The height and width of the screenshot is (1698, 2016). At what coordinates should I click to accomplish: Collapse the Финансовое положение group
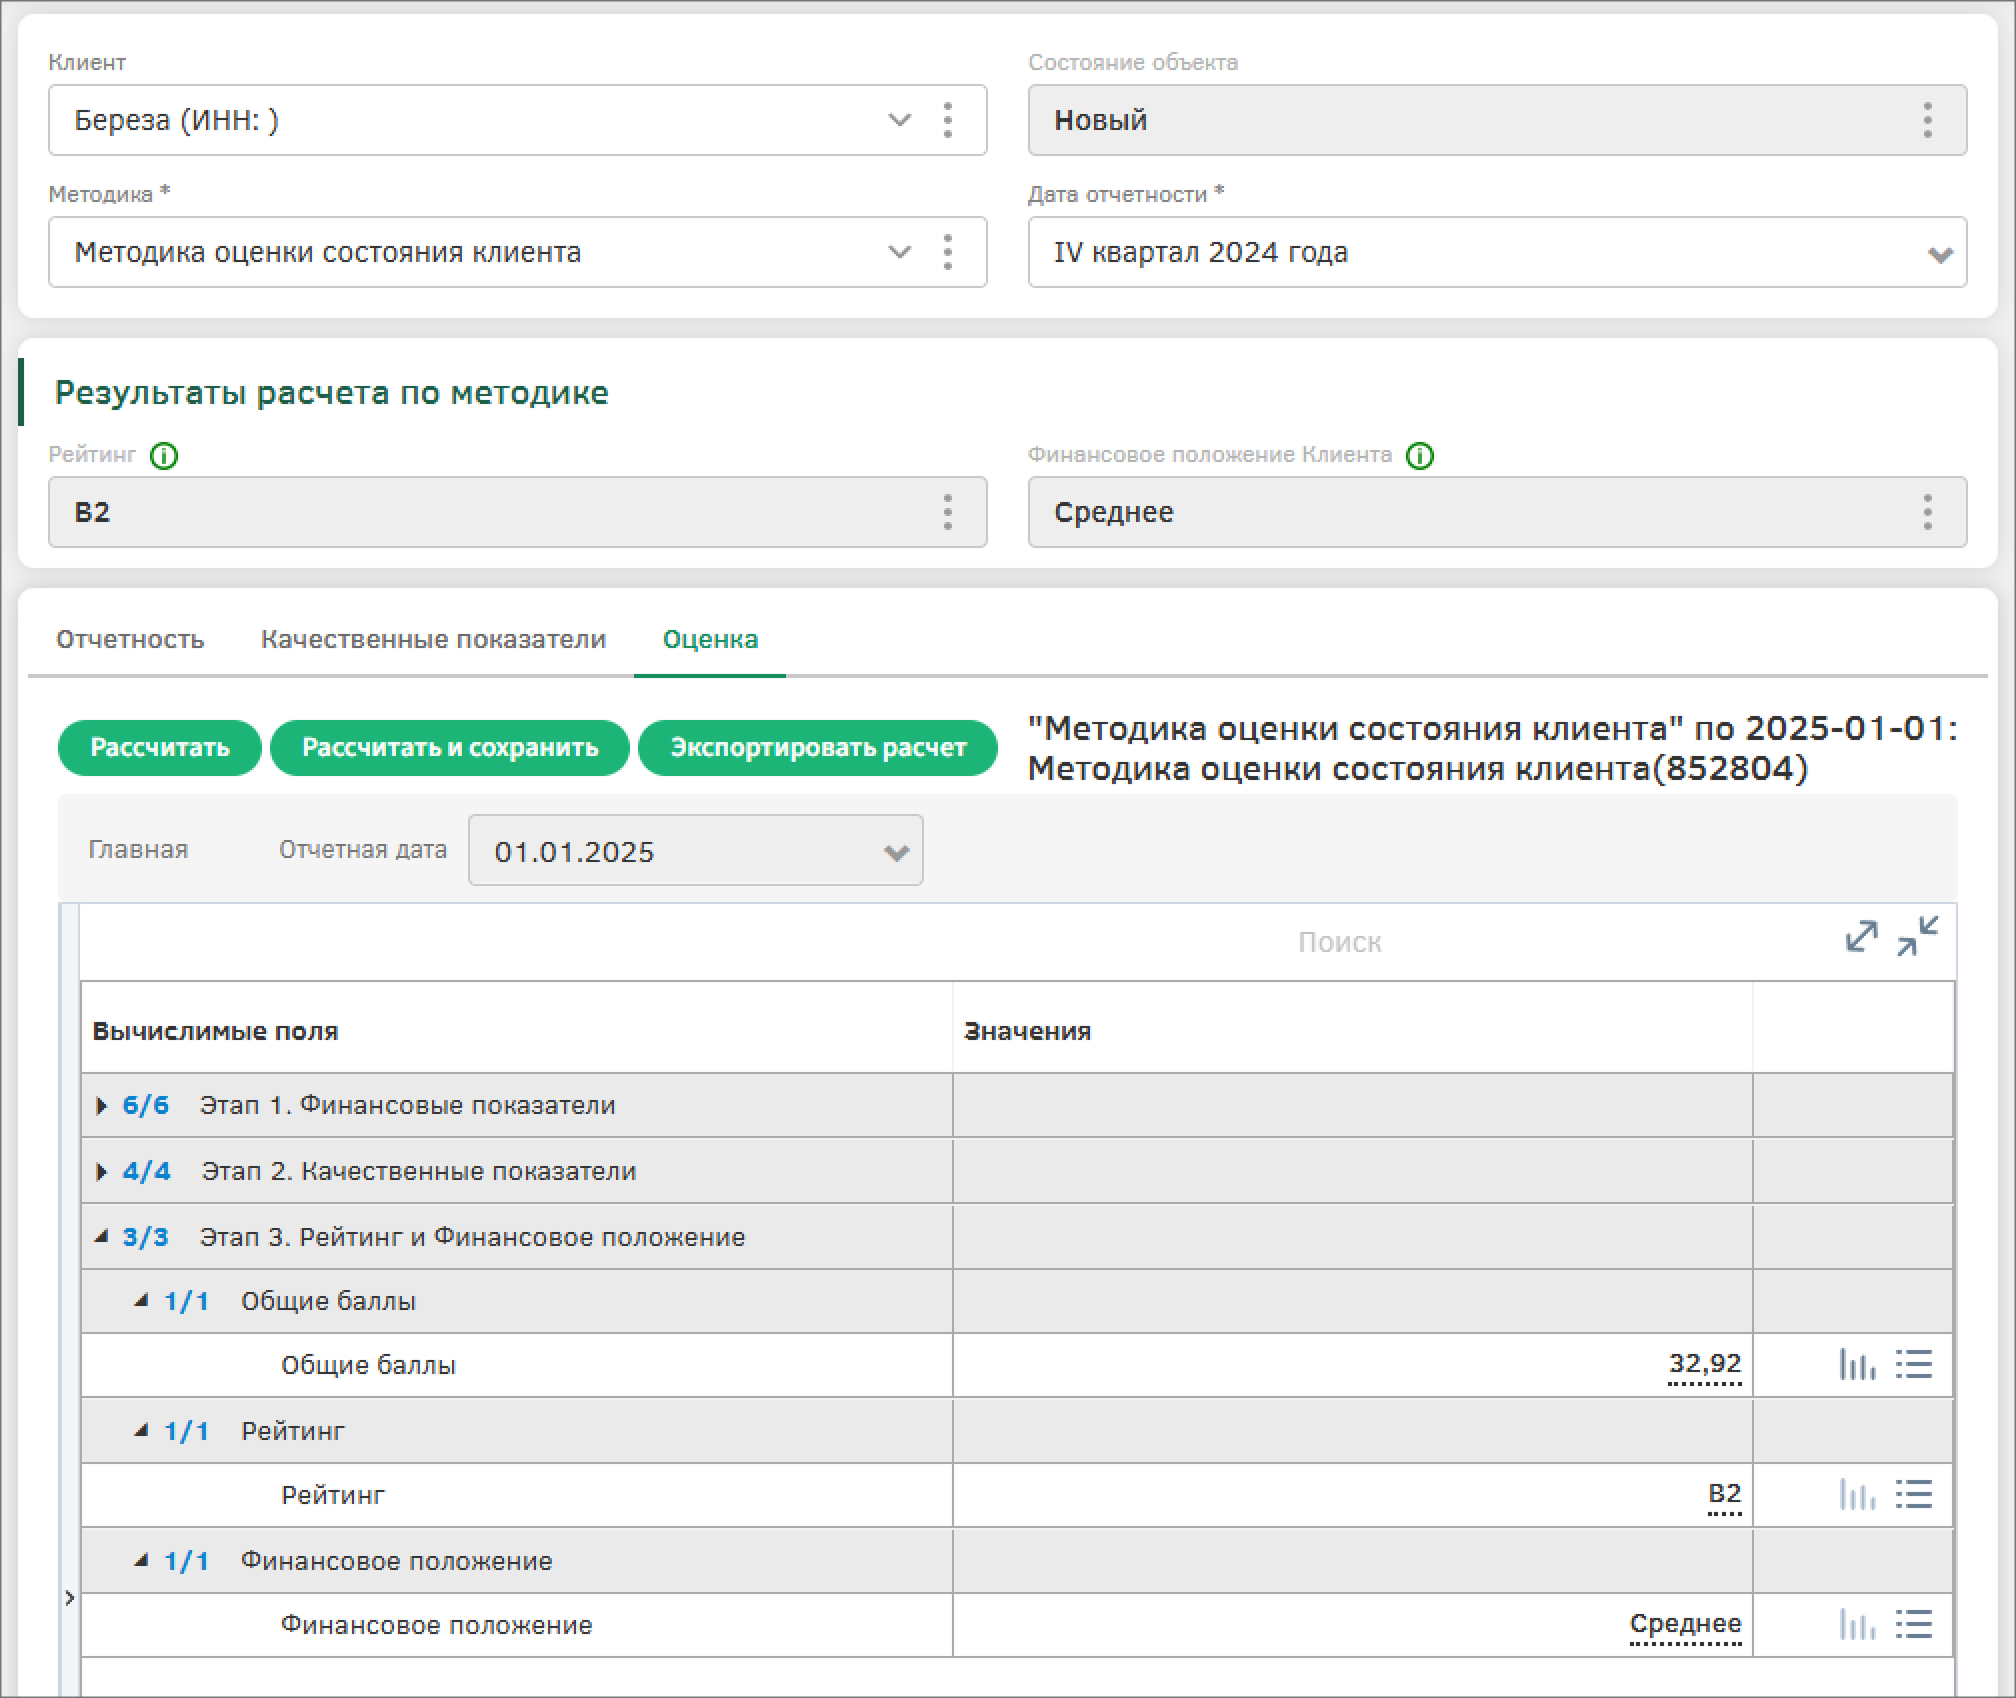click(x=141, y=1560)
